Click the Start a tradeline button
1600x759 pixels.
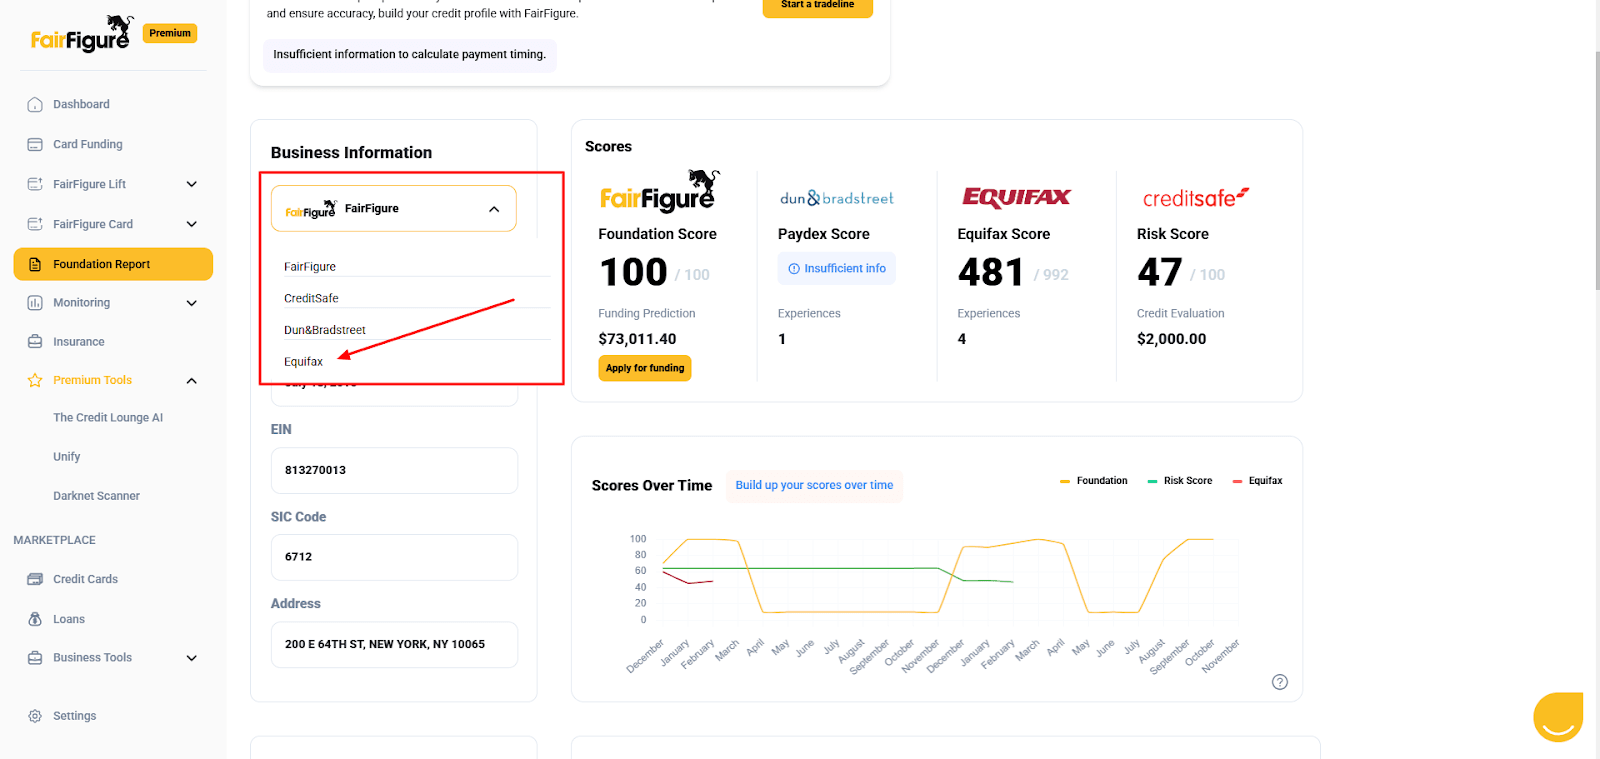[818, 6]
